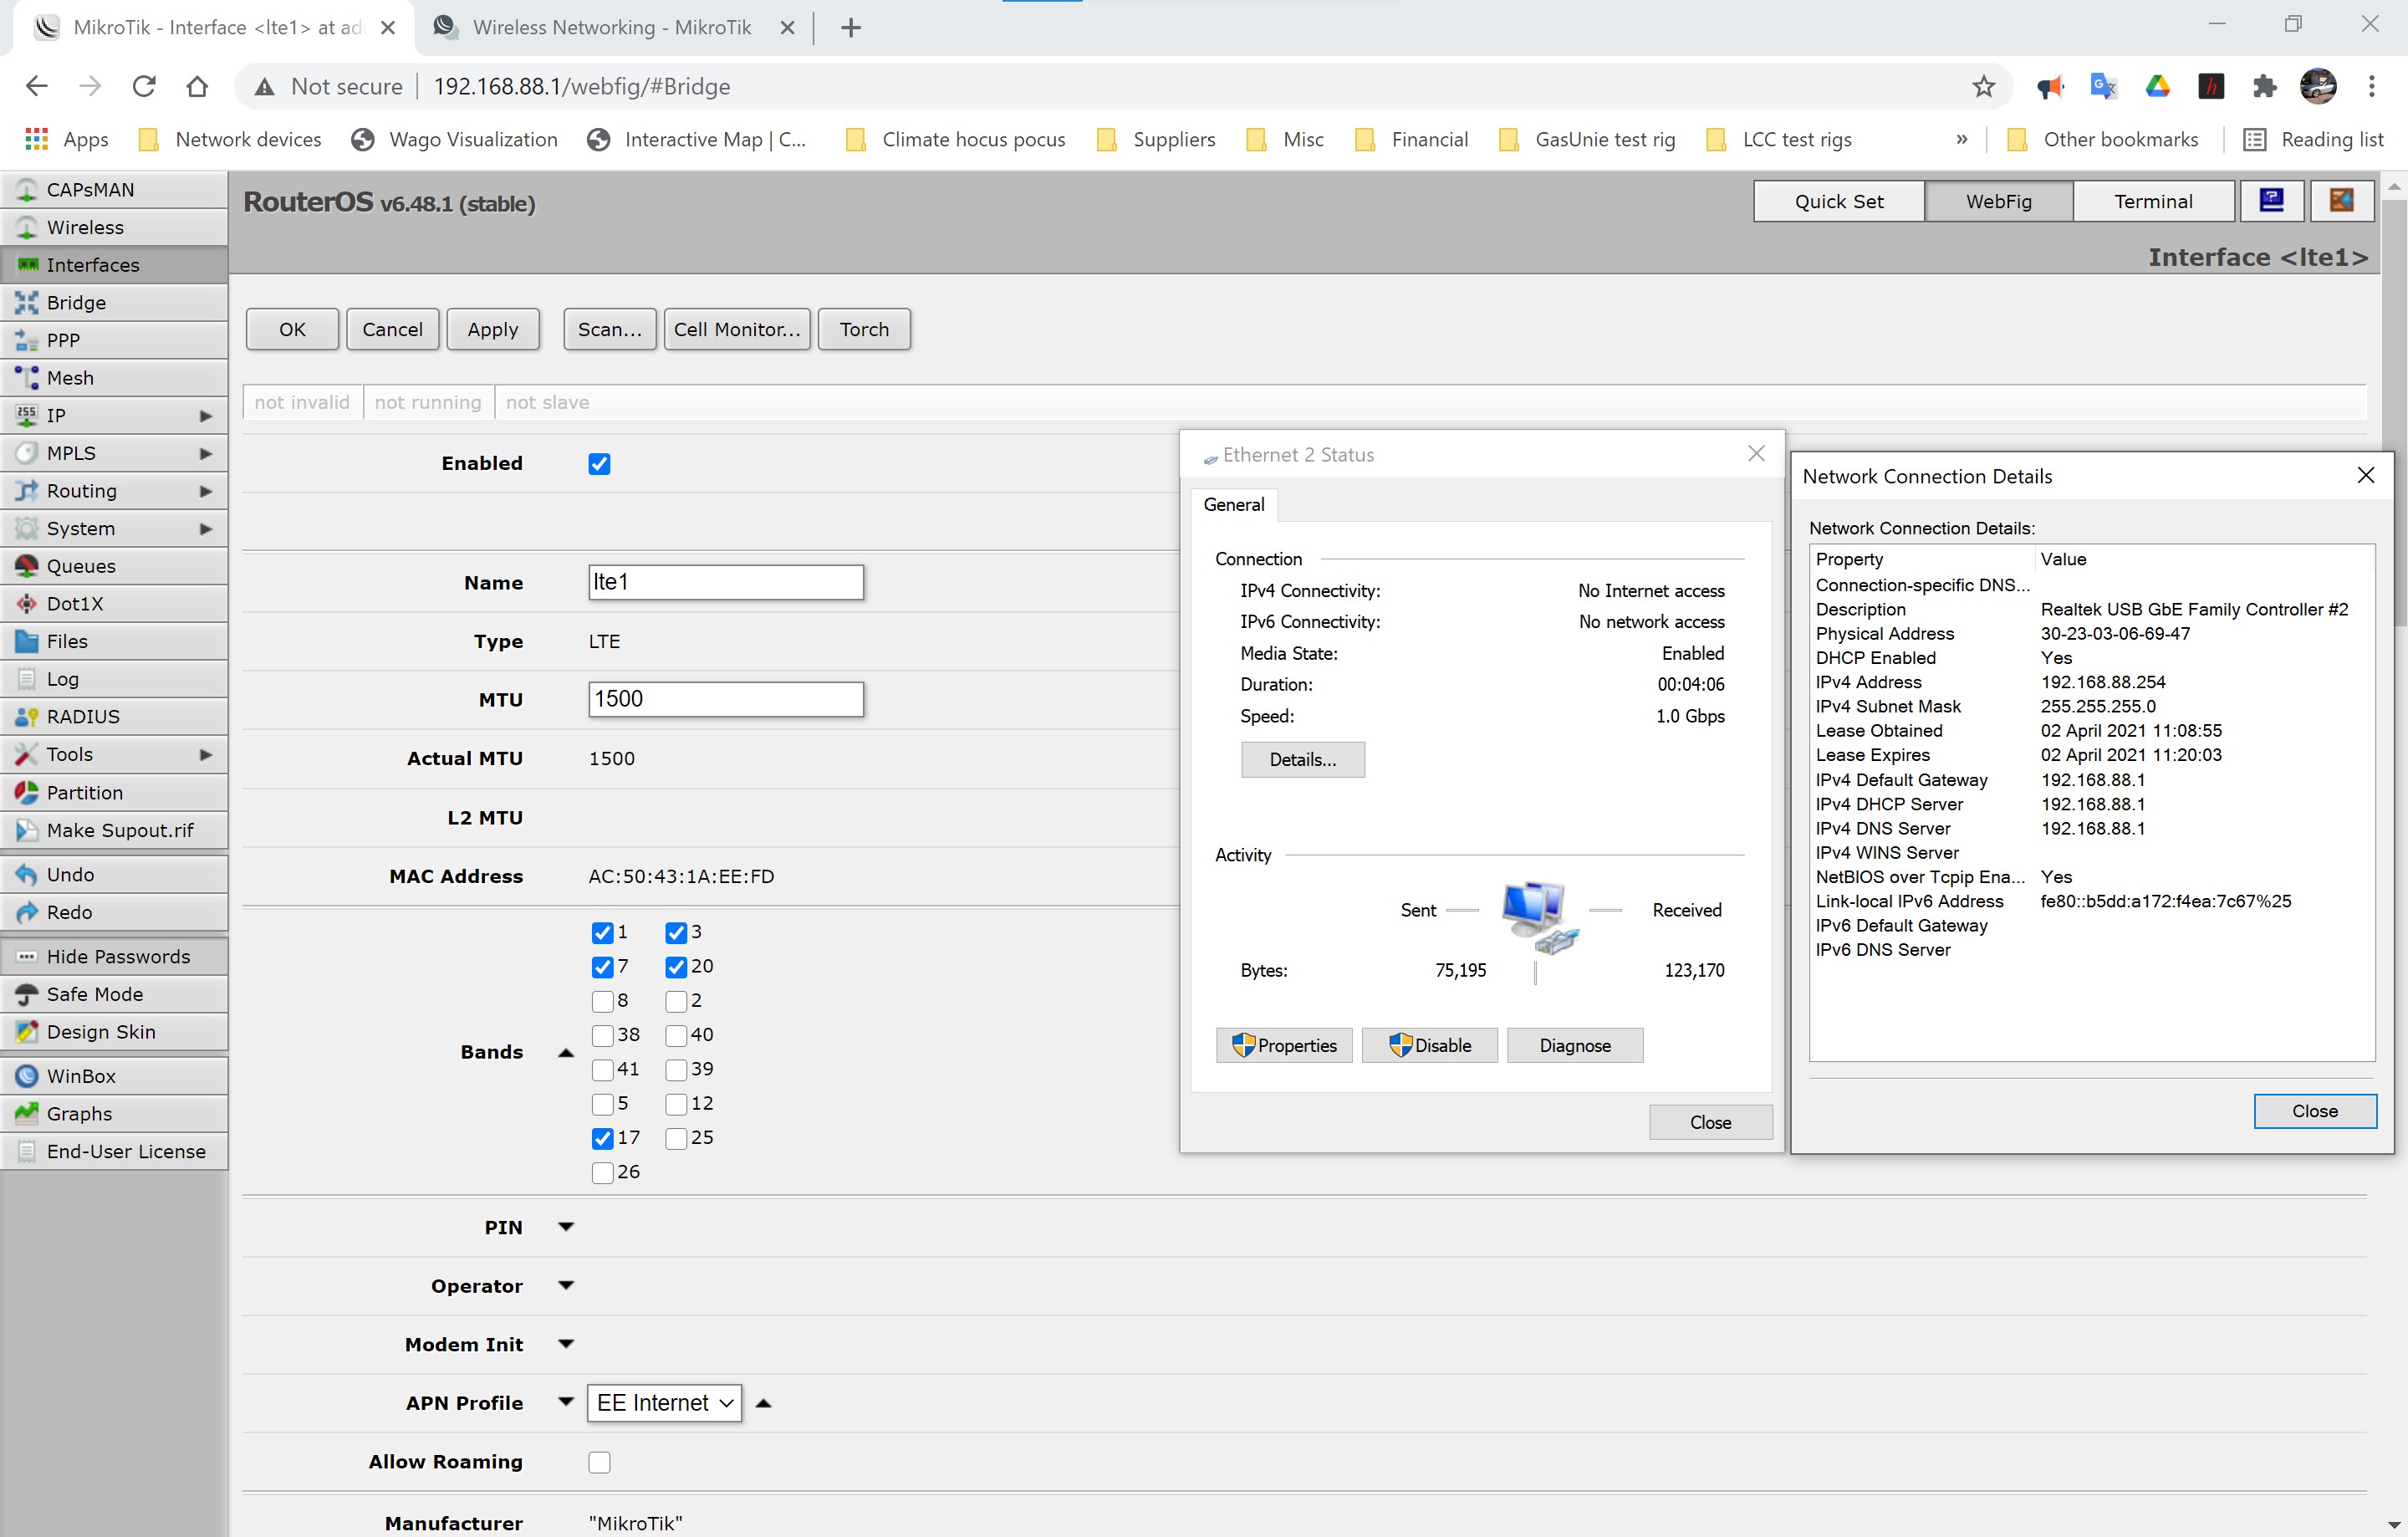Click the blue monitor icon beside Terminal

click(x=2271, y=201)
